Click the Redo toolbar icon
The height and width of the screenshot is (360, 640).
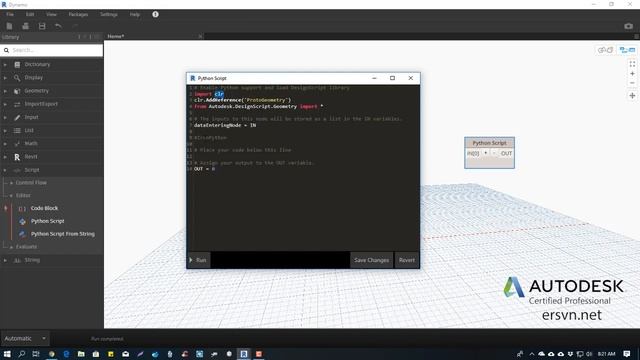[x=75, y=26]
